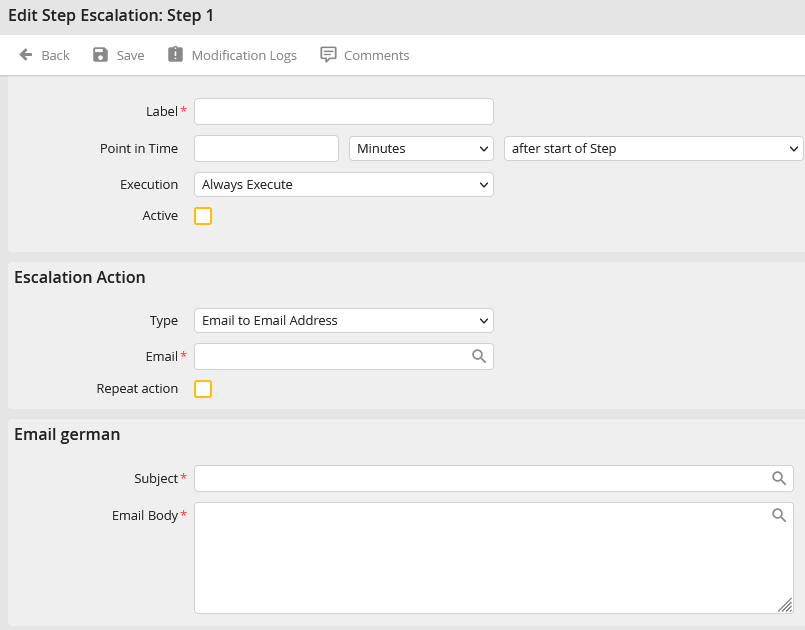Click the Save floppy disk icon
805x630 pixels.
[x=100, y=54]
